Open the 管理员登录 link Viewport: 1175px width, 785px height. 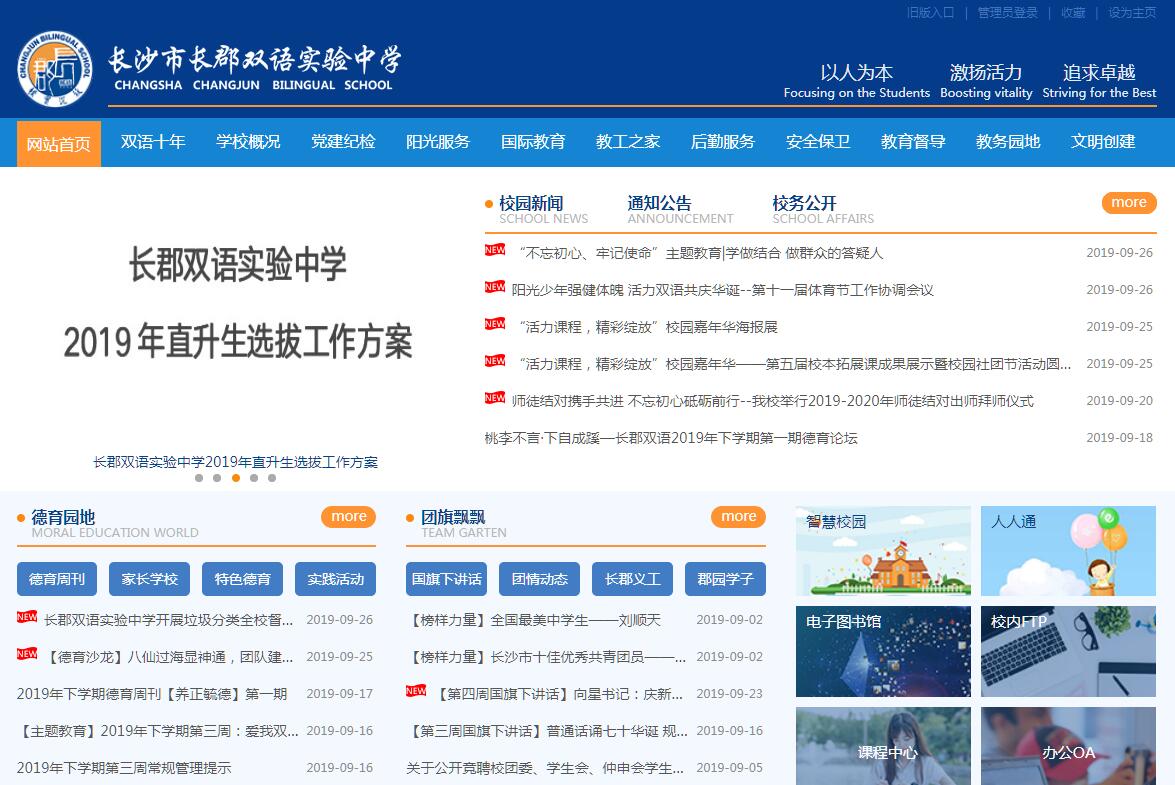click(x=1007, y=13)
